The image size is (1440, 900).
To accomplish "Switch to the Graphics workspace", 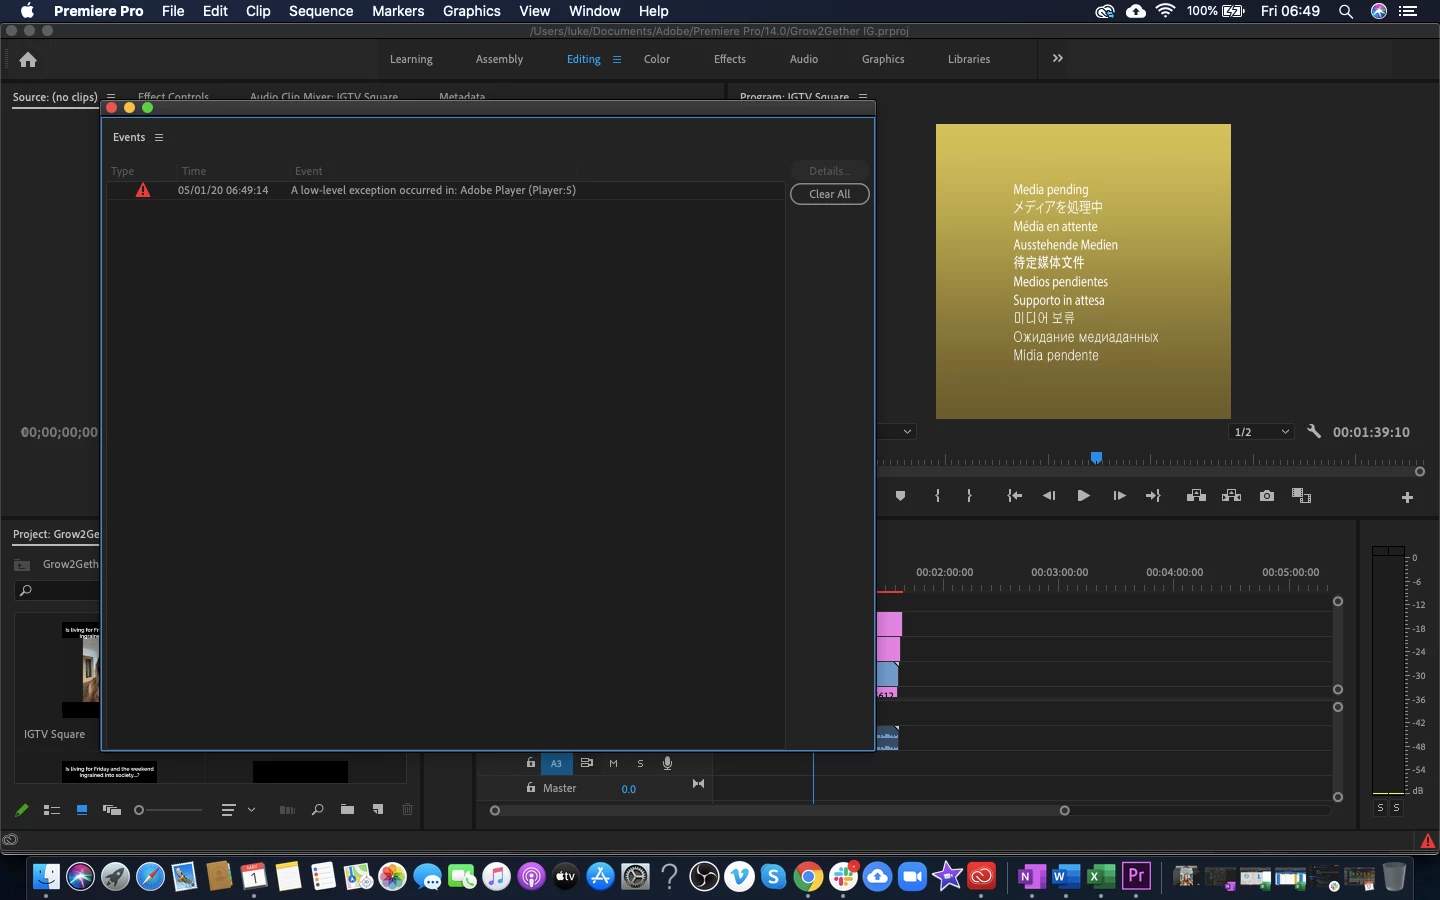I will pyautogui.click(x=883, y=59).
